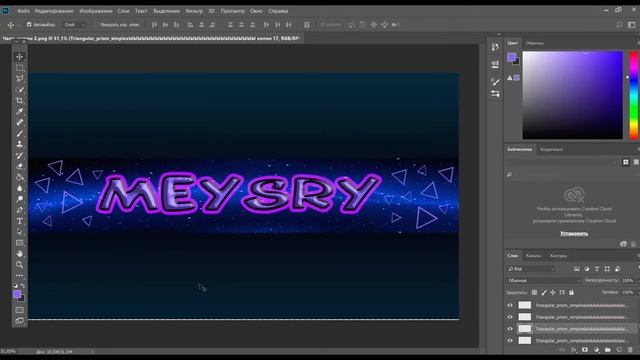This screenshot has width=640, height=360.
Task: Filter layers by adjustment icon
Action: tap(587, 269)
